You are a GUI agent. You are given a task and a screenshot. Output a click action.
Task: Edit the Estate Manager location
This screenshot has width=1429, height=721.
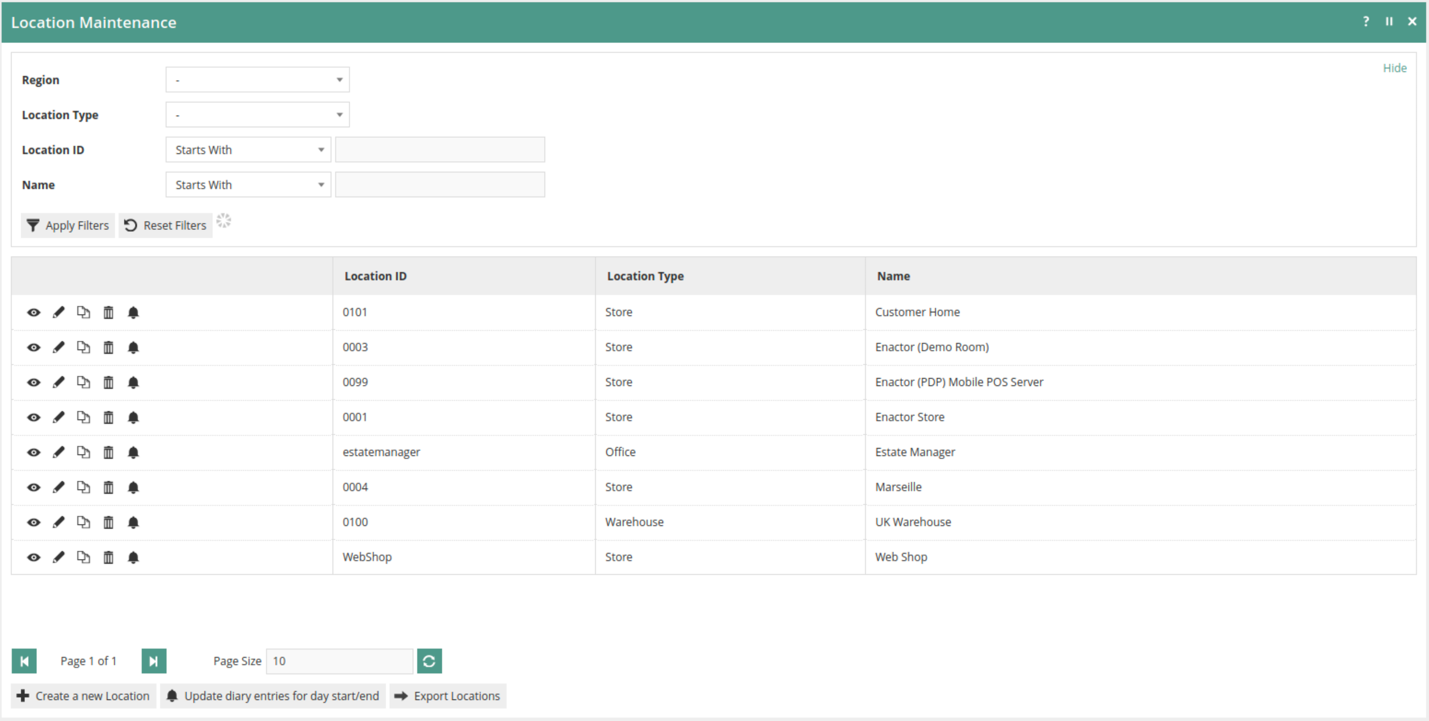tap(59, 452)
